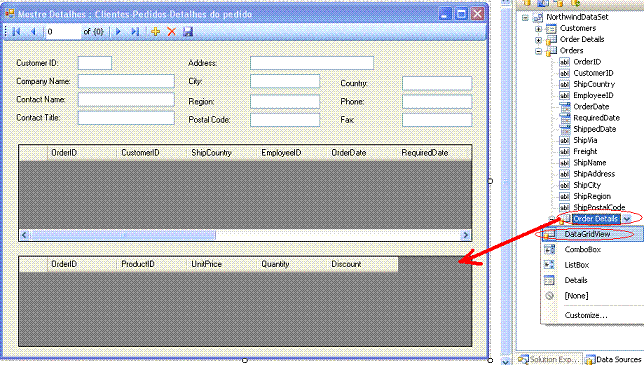Click ListBox icon in dropdown menu
Image resolution: width=644 pixels, height=365 pixels.
tap(549, 265)
